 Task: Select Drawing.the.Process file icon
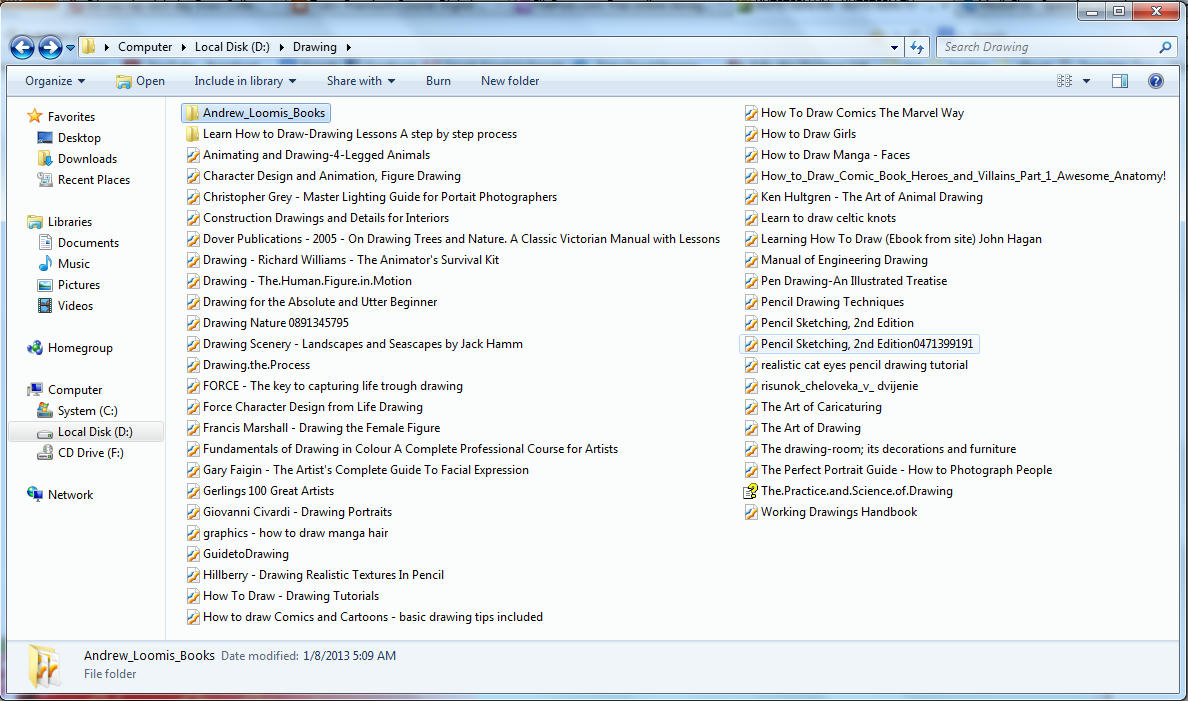193,365
